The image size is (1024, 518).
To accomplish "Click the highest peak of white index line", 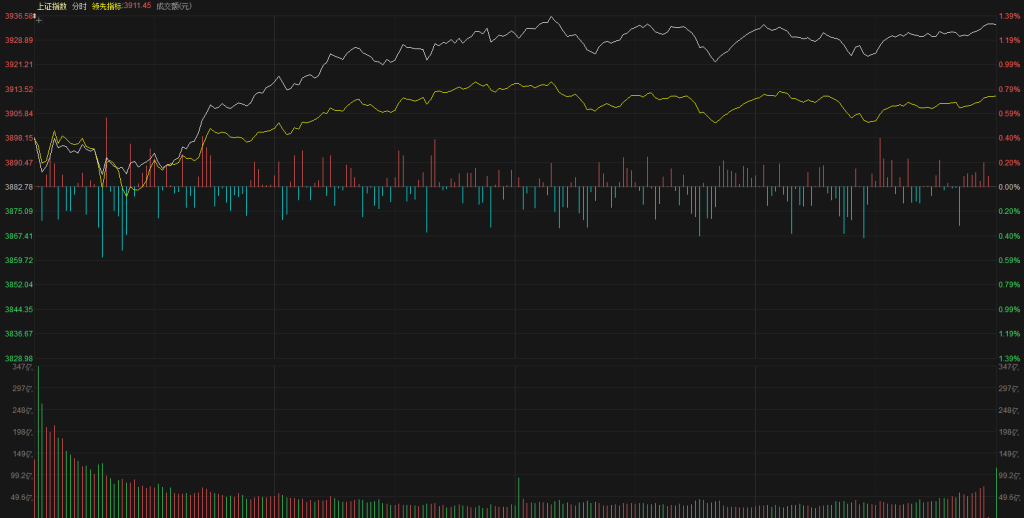I will point(551,17).
